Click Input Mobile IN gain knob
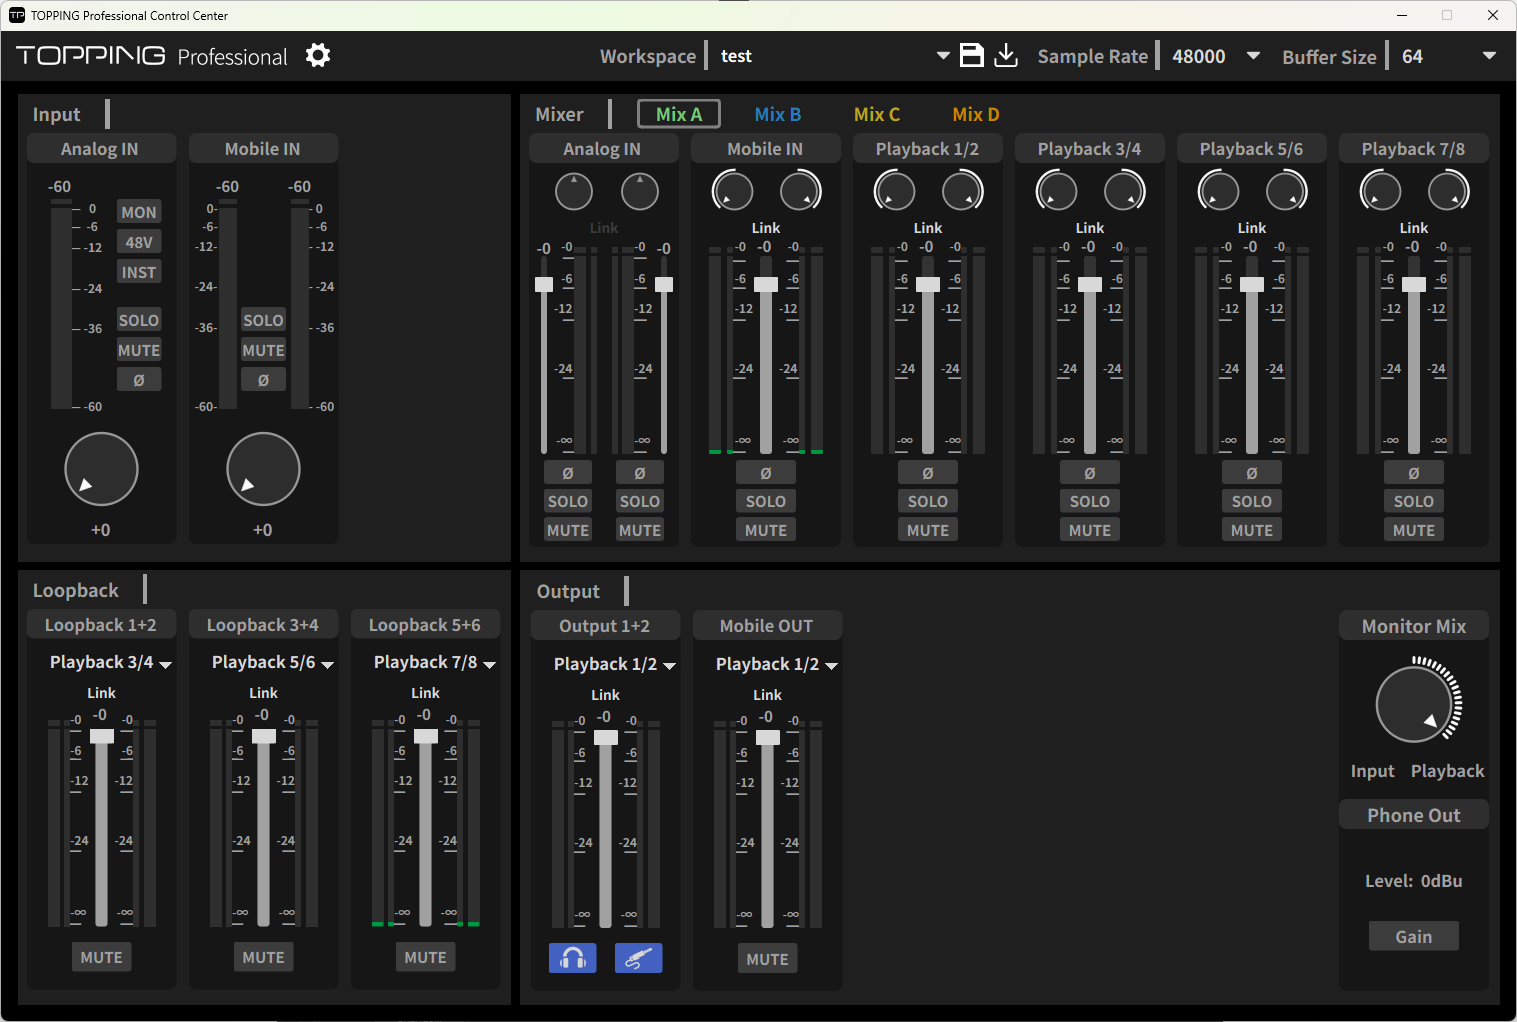 coord(263,469)
